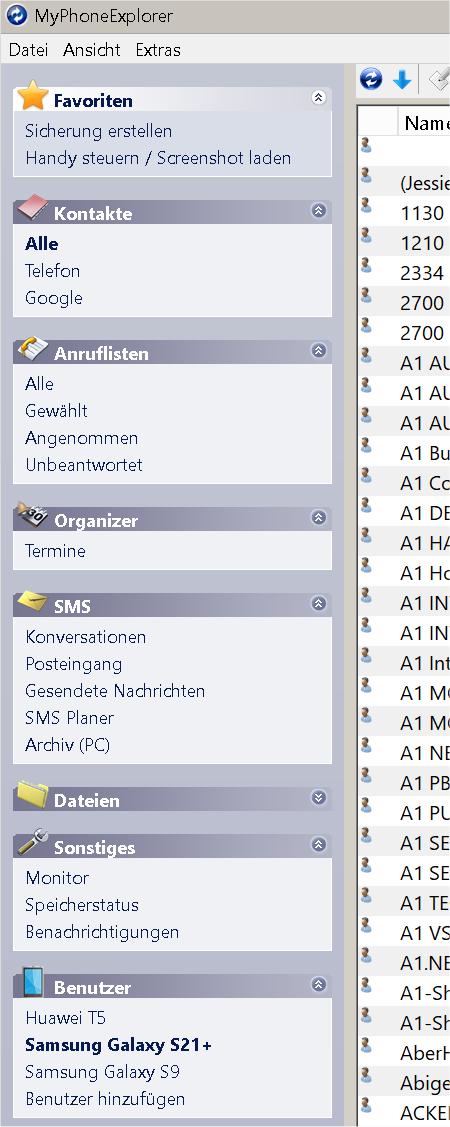450x1127 pixels.
Task: Collapse the Kontakte section chevron
Action: (x=319, y=211)
